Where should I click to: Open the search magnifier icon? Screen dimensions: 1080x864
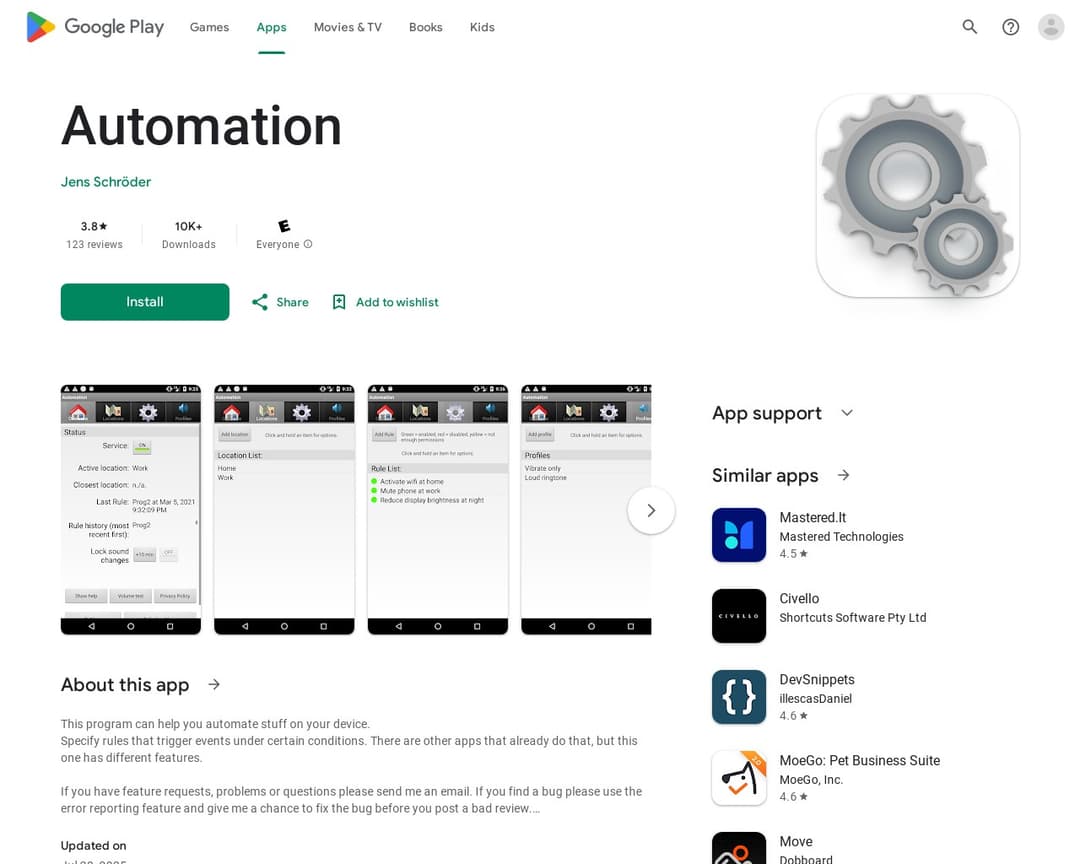point(969,27)
